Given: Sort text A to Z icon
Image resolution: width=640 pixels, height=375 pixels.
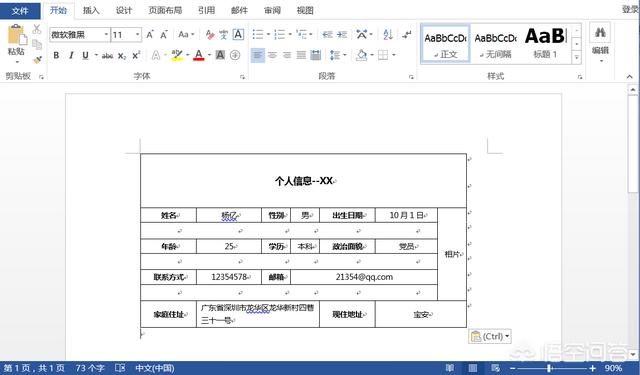Looking at the screenshot, I should coord(388,35).
